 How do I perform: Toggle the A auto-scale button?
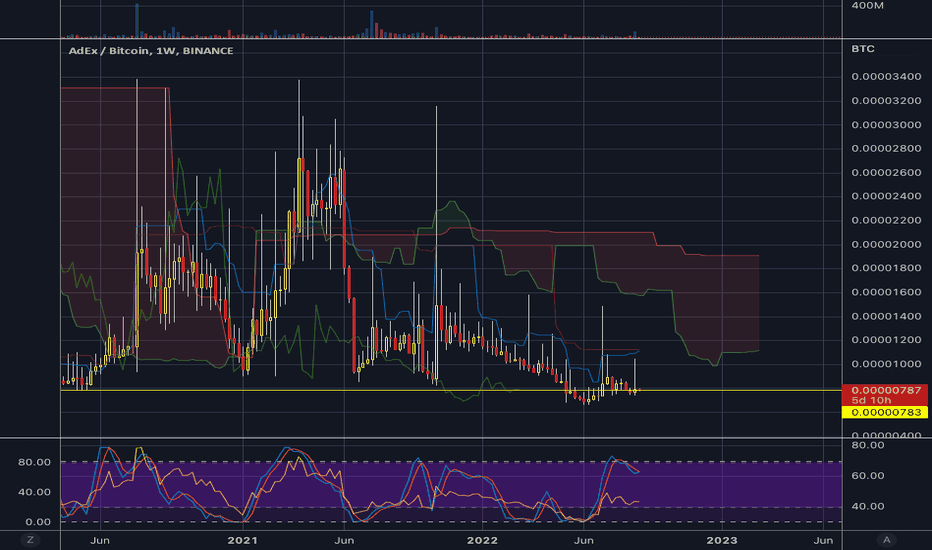[x=886, y=540]
